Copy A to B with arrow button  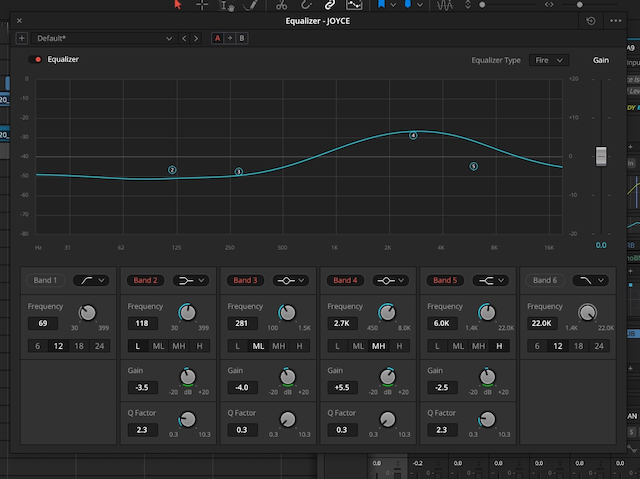(x=229, y=38)
